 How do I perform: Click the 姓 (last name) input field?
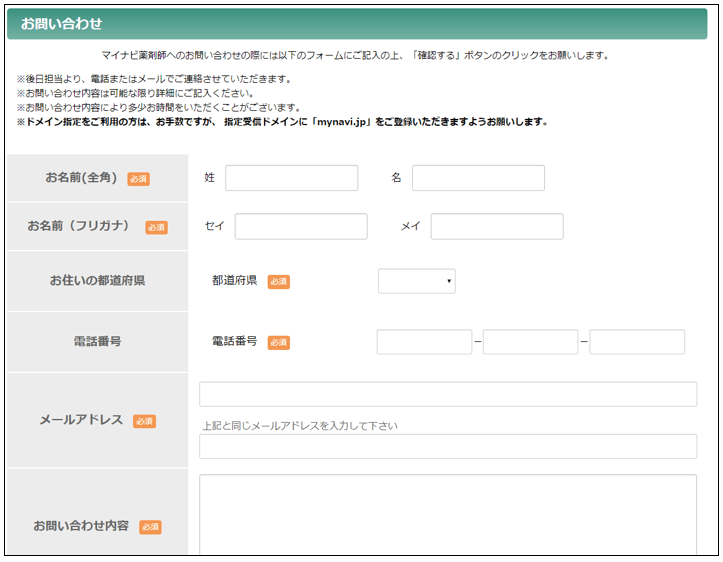(x=291, y=178)
